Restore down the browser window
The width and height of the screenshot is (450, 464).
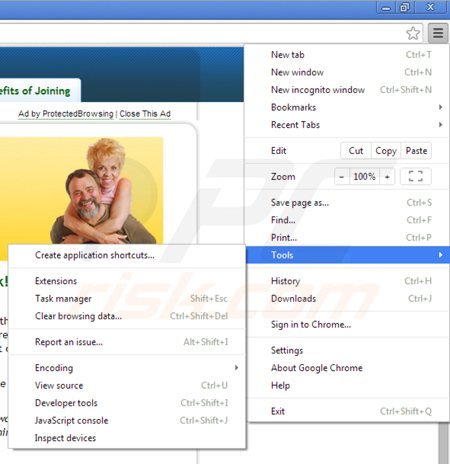(x=404, y=8)
